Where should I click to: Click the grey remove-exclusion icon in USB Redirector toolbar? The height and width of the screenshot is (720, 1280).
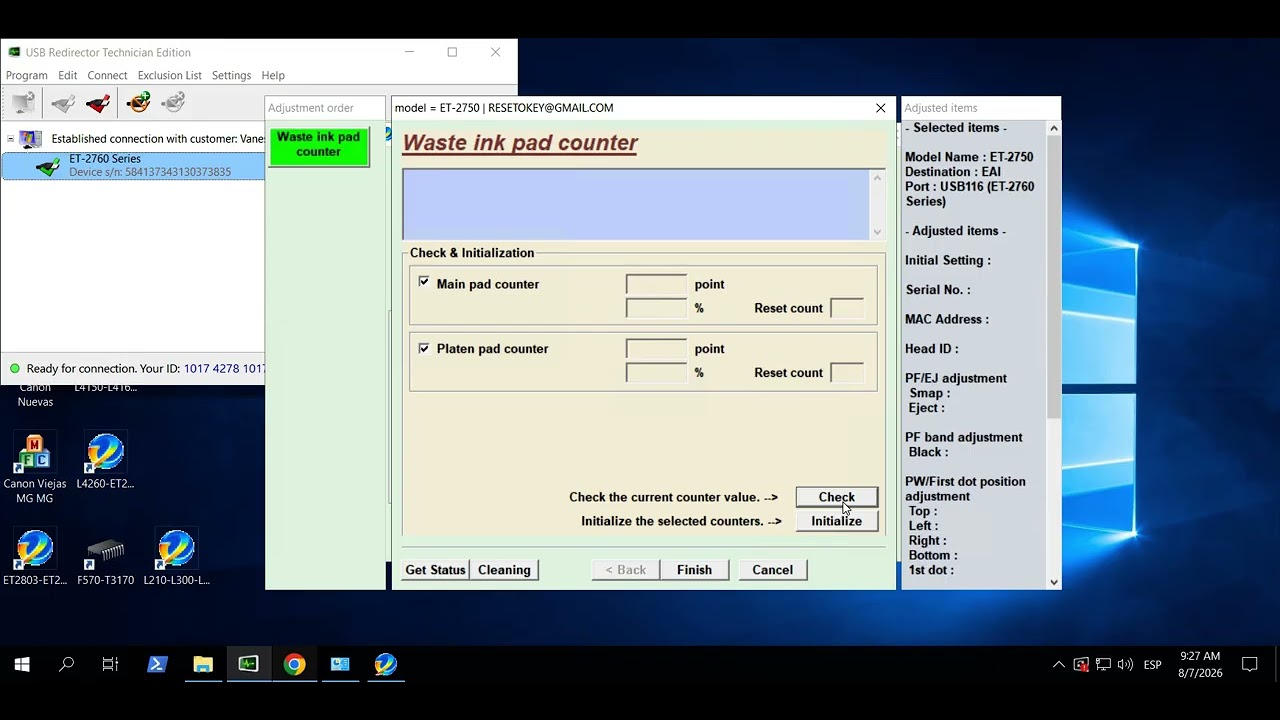click(x=174, y=102)
